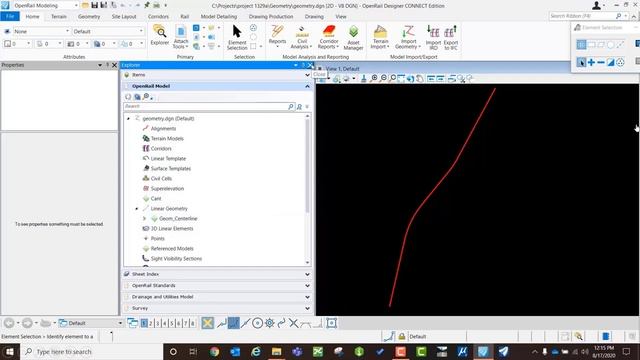The image size is (640, 360).
Task: Open Civil Analysis tools
Action: (302, 37)
